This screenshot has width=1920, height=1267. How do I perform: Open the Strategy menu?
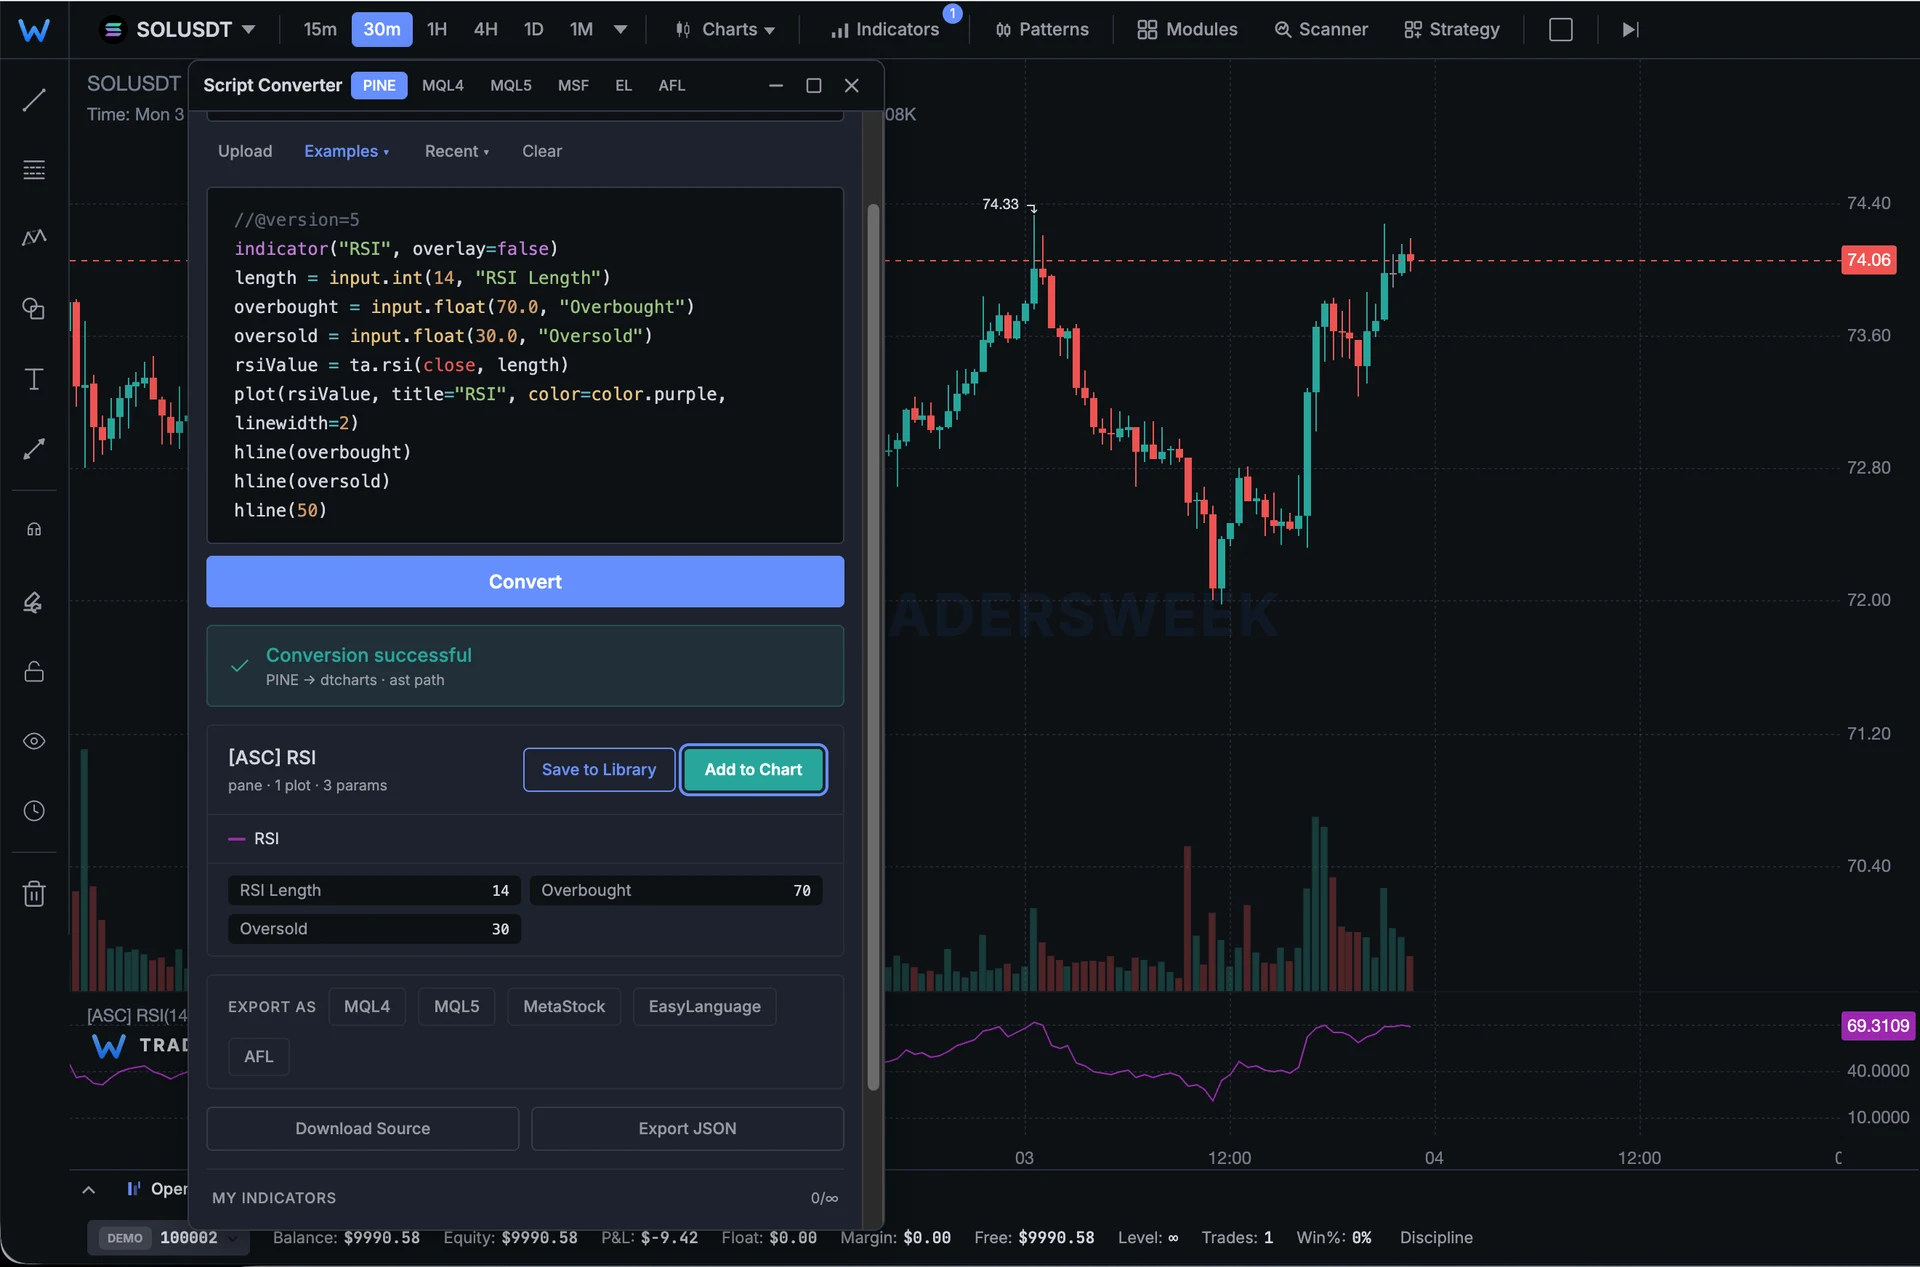1452,30
